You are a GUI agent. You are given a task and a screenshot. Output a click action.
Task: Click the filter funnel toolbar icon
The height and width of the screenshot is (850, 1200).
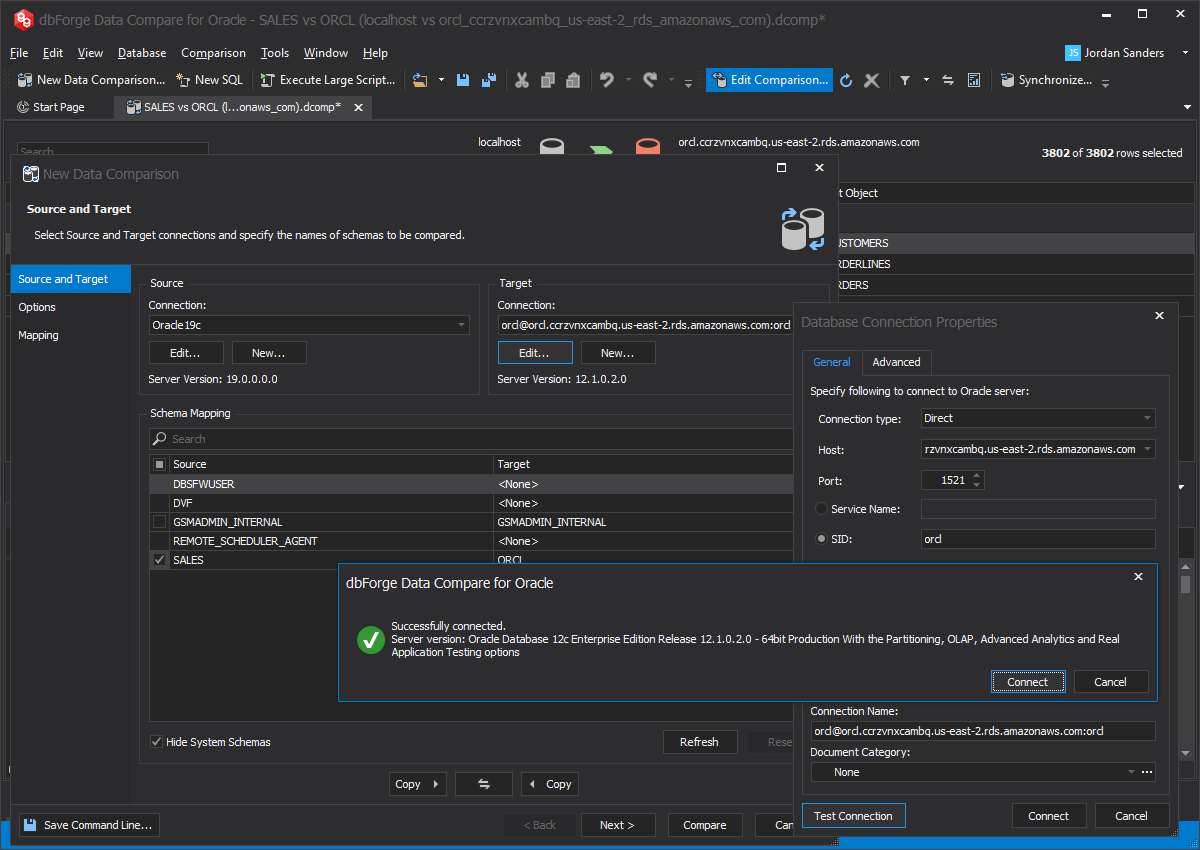click(x=905, y=80)
